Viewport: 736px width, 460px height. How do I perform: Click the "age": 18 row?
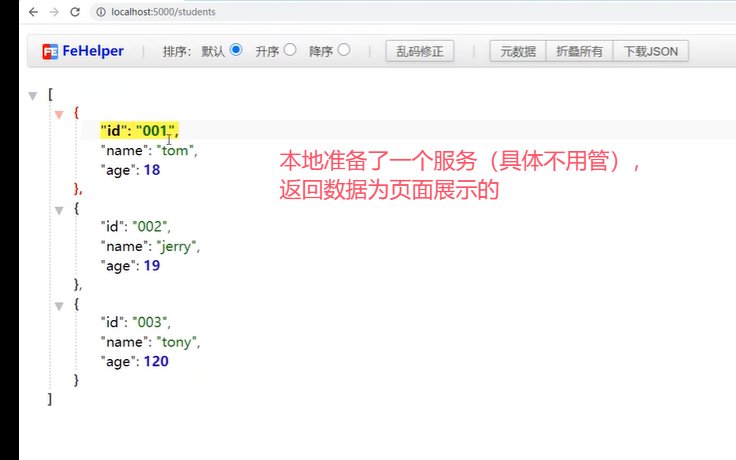[130, 170]
